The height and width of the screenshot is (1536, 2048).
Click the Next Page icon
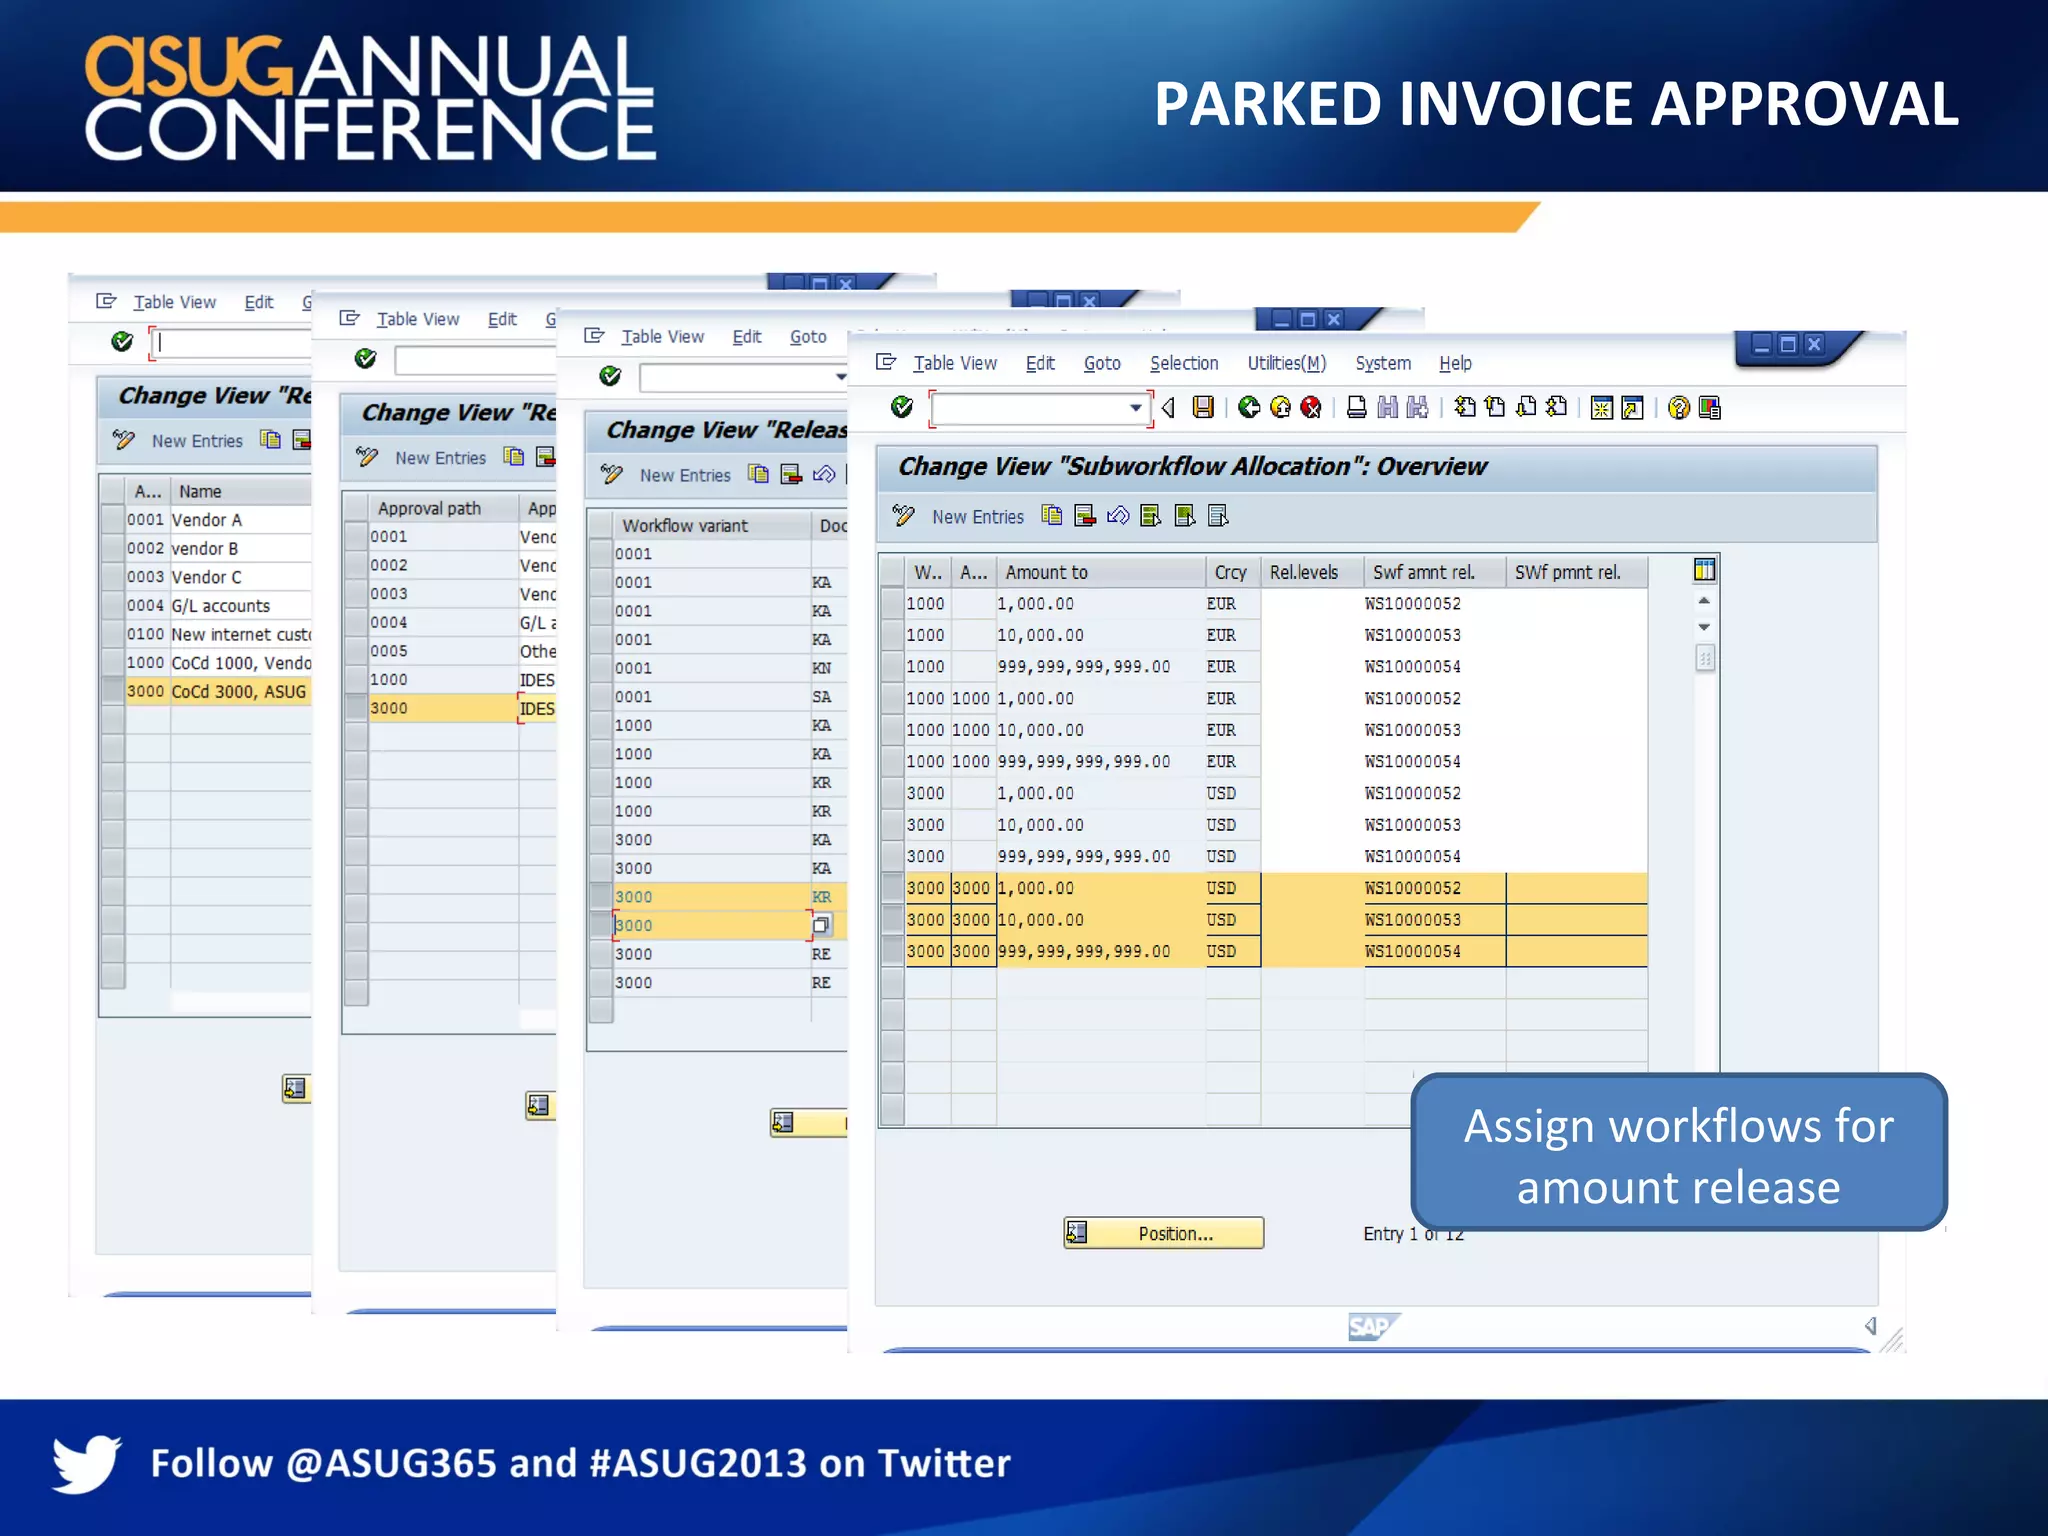1526,407
